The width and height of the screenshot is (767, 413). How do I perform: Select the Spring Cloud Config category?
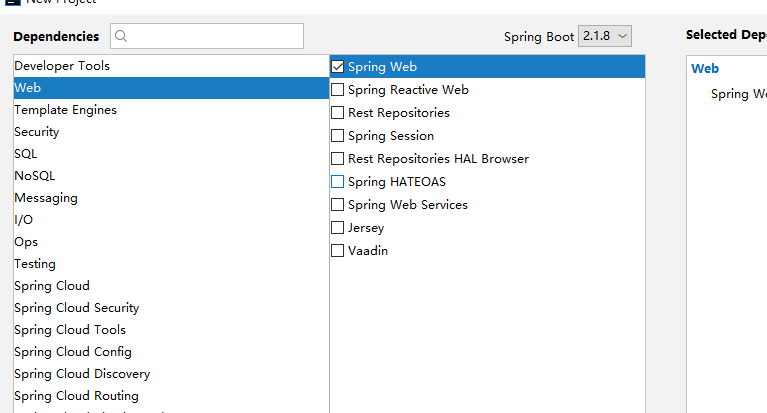171,352
